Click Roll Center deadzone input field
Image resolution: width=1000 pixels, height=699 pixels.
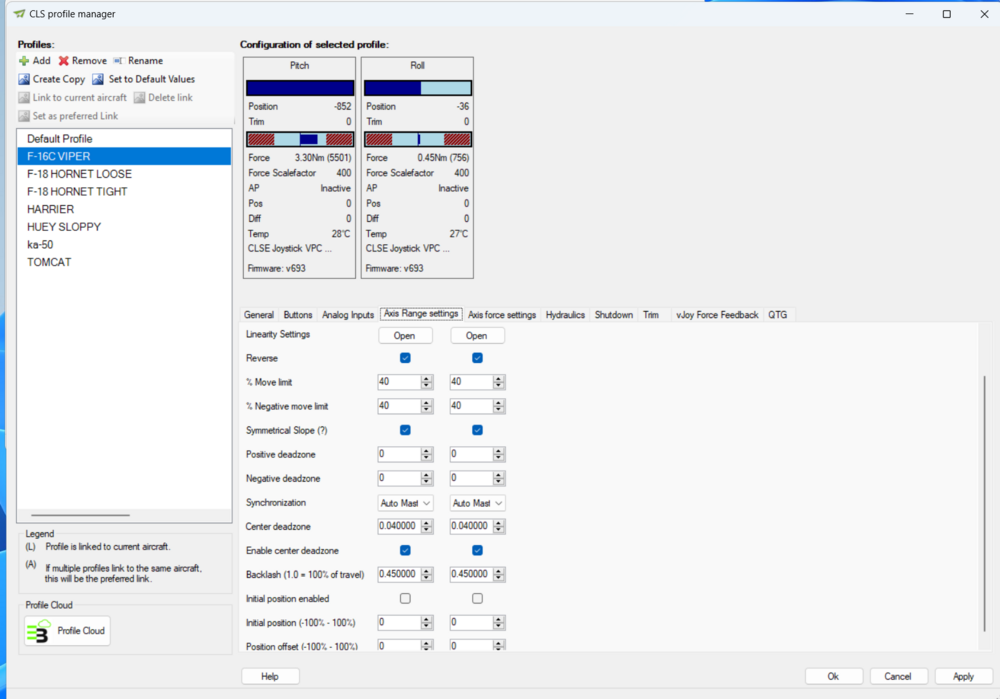pyautogui.click(x=471, y=526)
